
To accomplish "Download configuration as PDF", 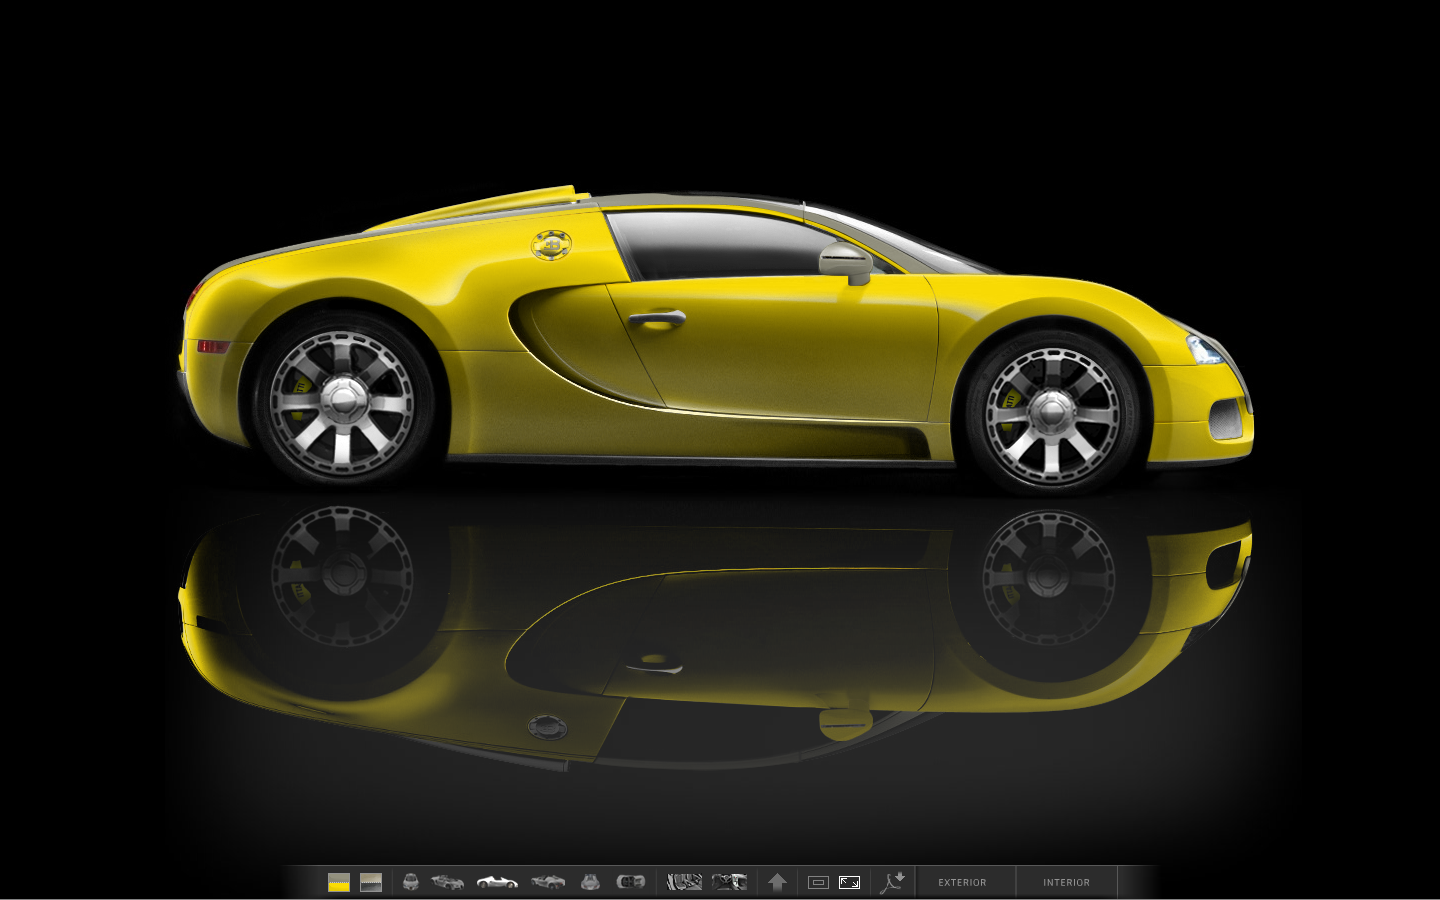I will point(892,882).
